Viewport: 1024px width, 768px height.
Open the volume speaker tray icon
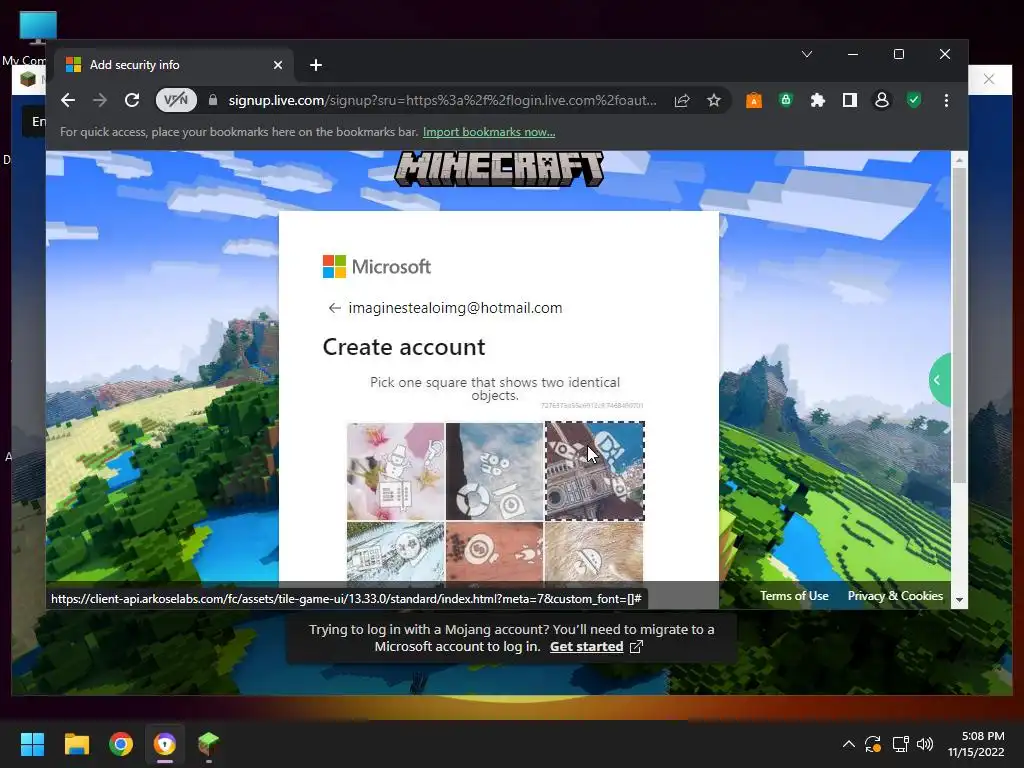(x=925, y=744)
